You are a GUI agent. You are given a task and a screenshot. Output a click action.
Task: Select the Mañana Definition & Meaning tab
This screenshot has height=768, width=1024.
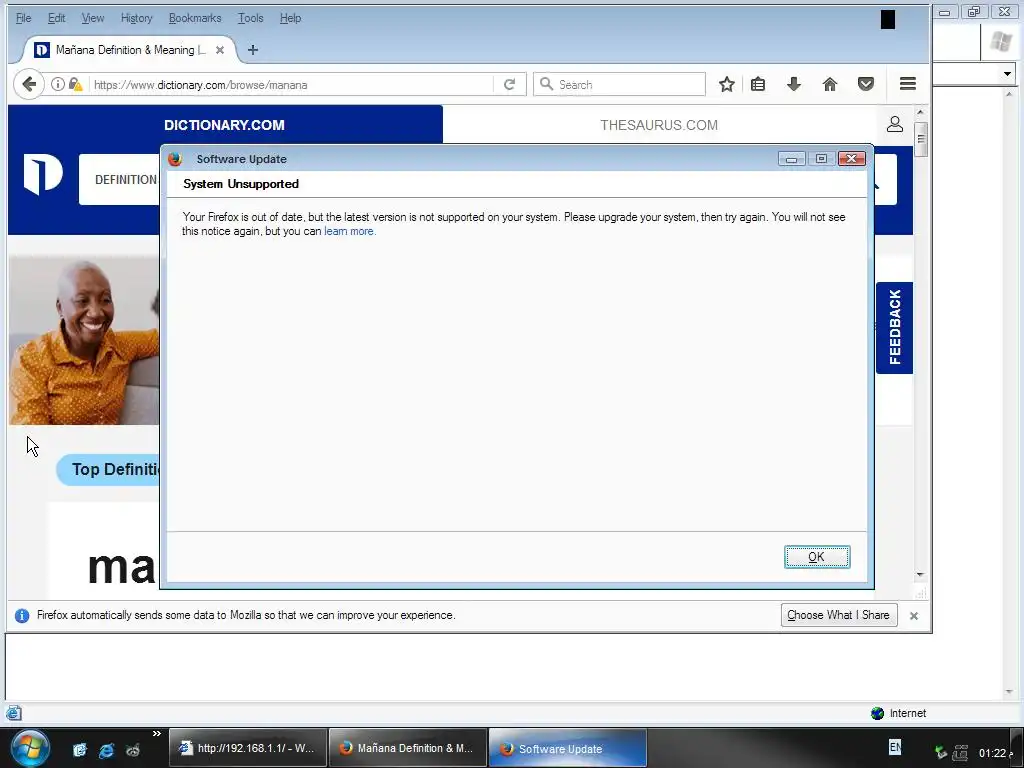tap(130, 50)
